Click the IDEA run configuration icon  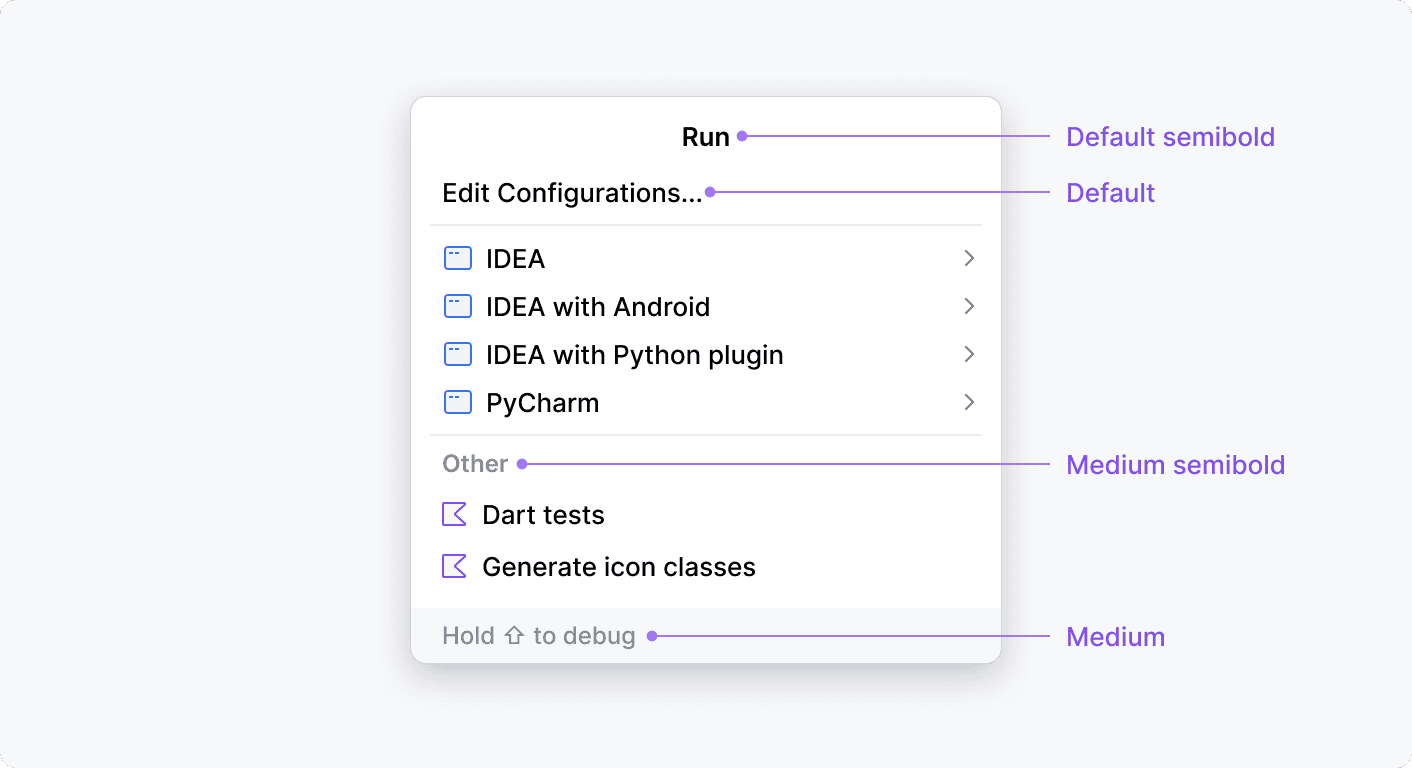457,259
